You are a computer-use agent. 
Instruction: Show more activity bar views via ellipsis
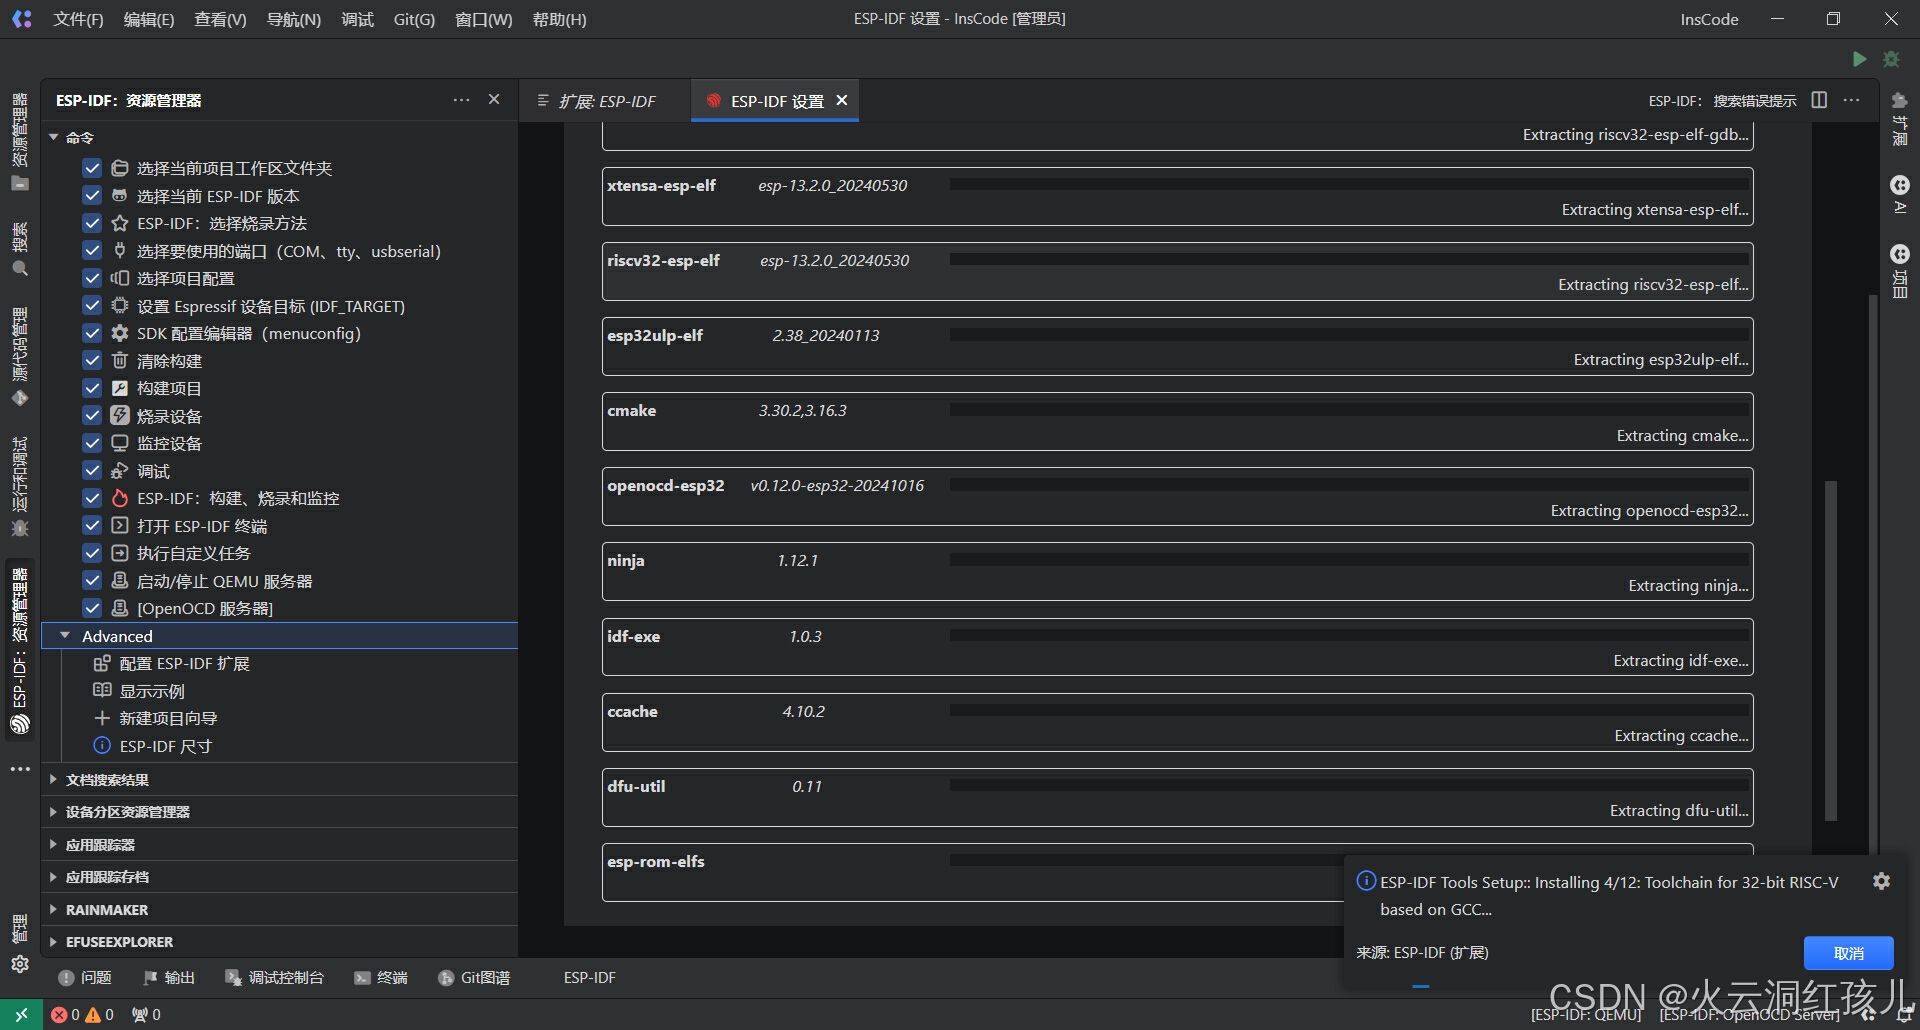20,769
